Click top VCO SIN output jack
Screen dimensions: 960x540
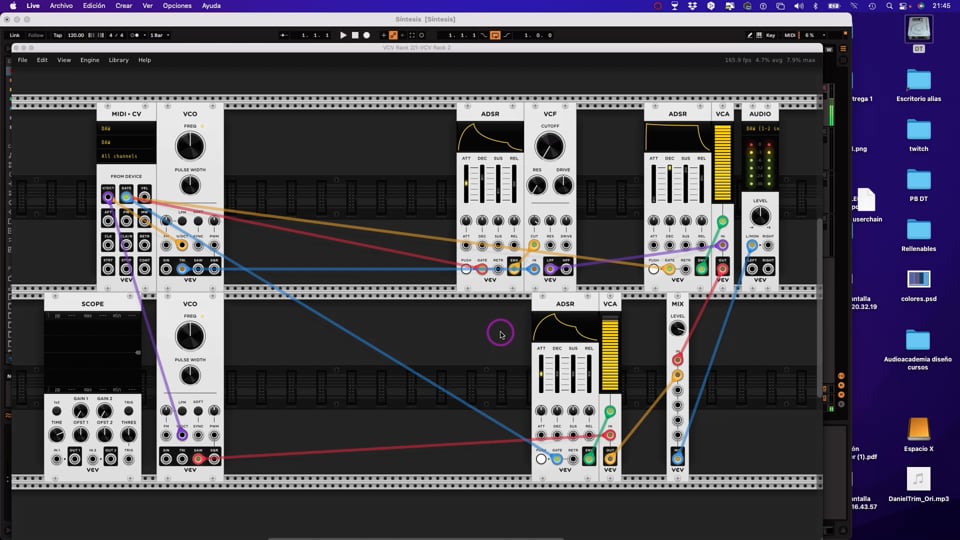[166, 269]
